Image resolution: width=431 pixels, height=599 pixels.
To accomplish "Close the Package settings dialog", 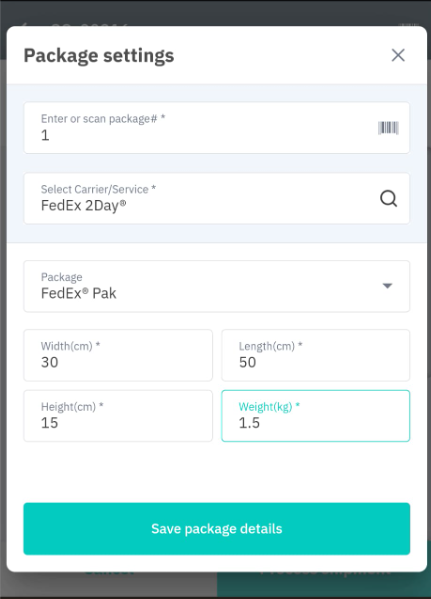I will click(398, 55).
